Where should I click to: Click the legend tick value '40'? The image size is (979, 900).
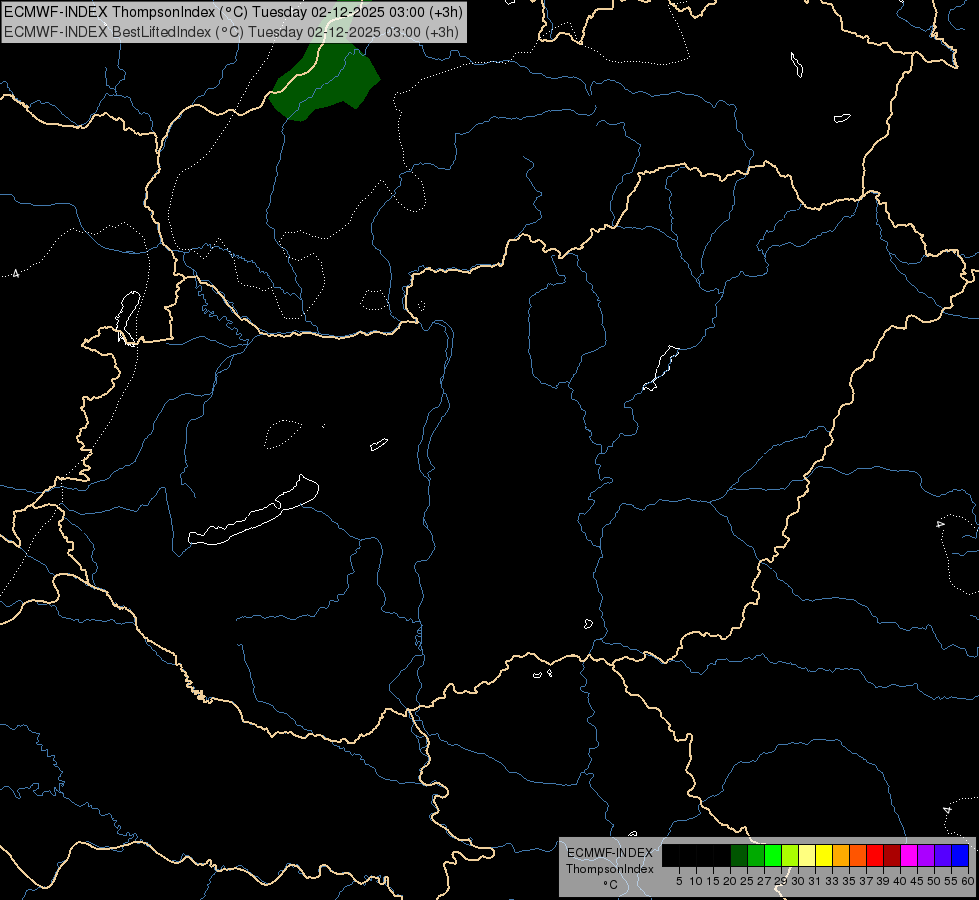(x=900, y=881)
